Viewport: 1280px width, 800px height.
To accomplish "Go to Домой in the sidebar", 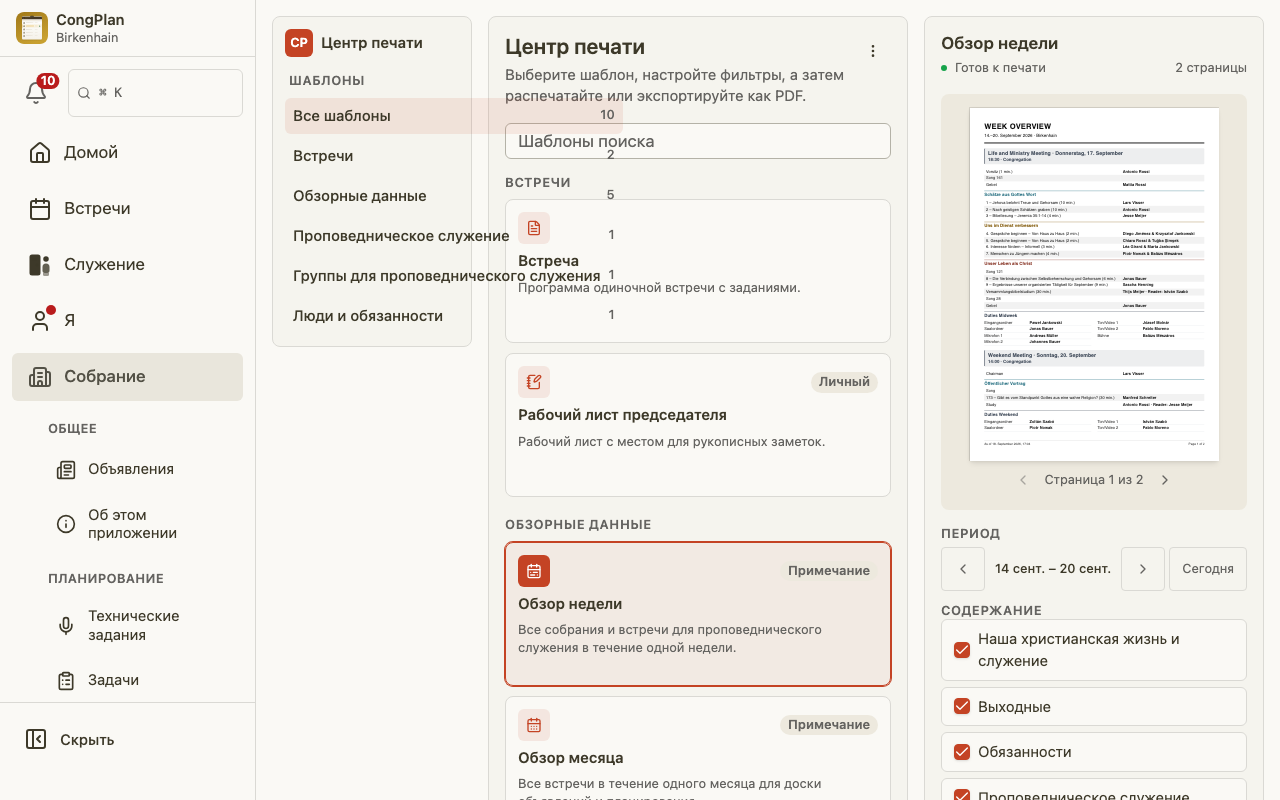I will click(127, 153).
